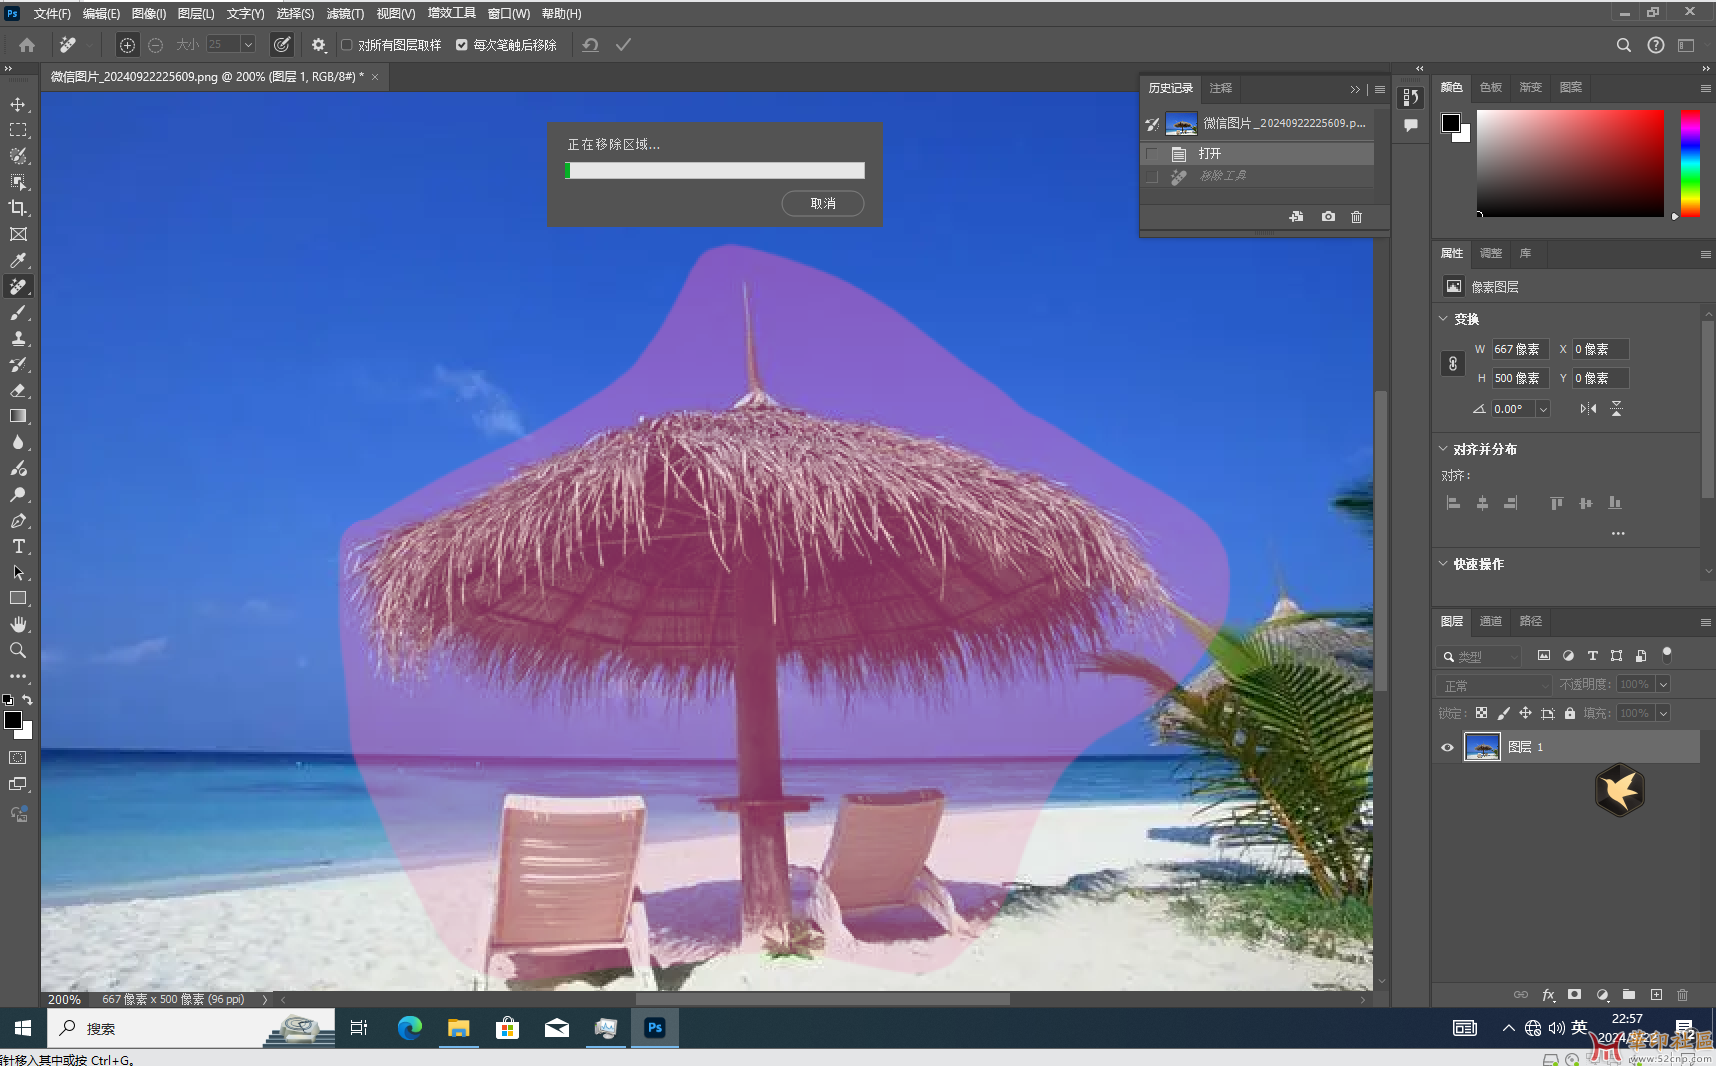Select the Pen tool
This screenshot has height=1066, width=1716.
tap(18, 520)
